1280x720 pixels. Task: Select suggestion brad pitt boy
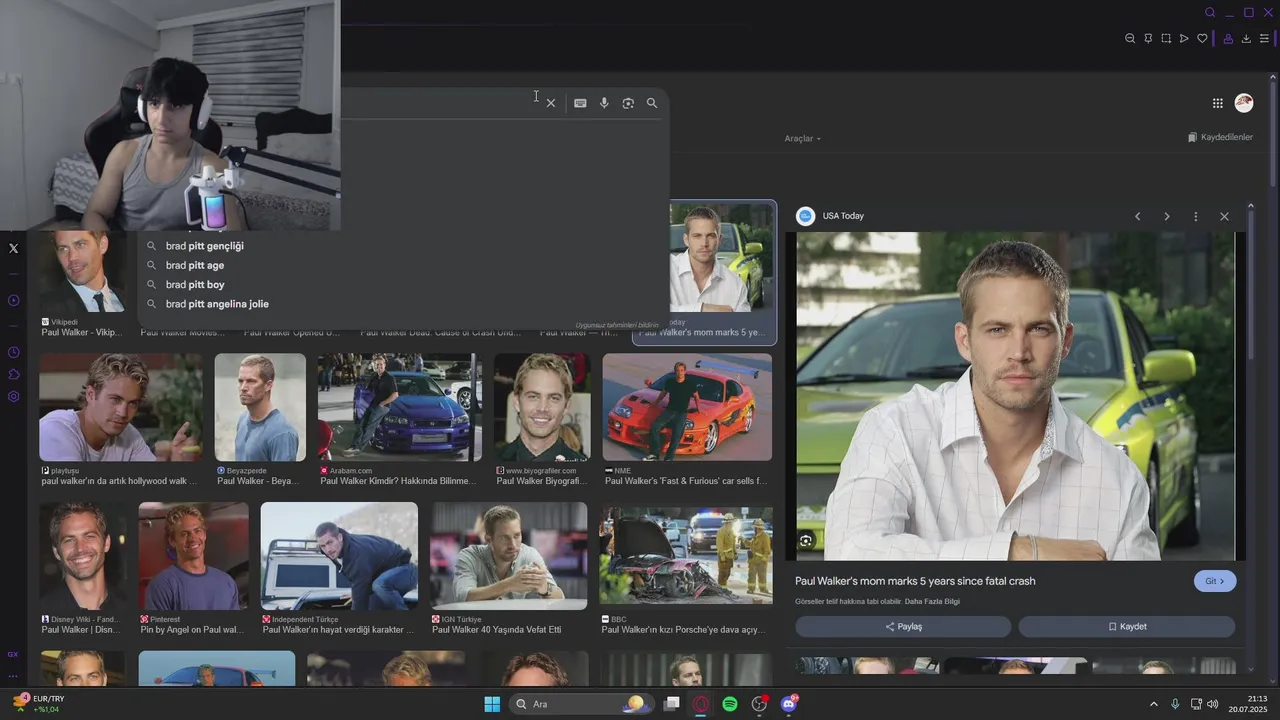click(x=195, y=284)
